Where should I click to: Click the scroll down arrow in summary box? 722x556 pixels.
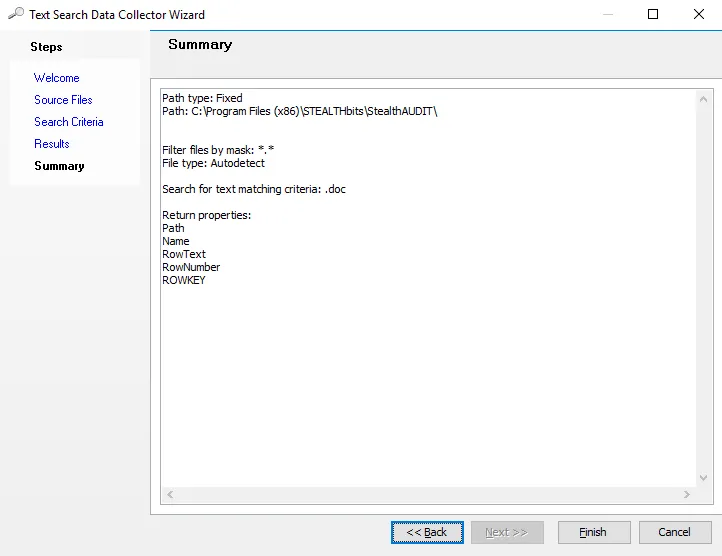click(703, 478)
